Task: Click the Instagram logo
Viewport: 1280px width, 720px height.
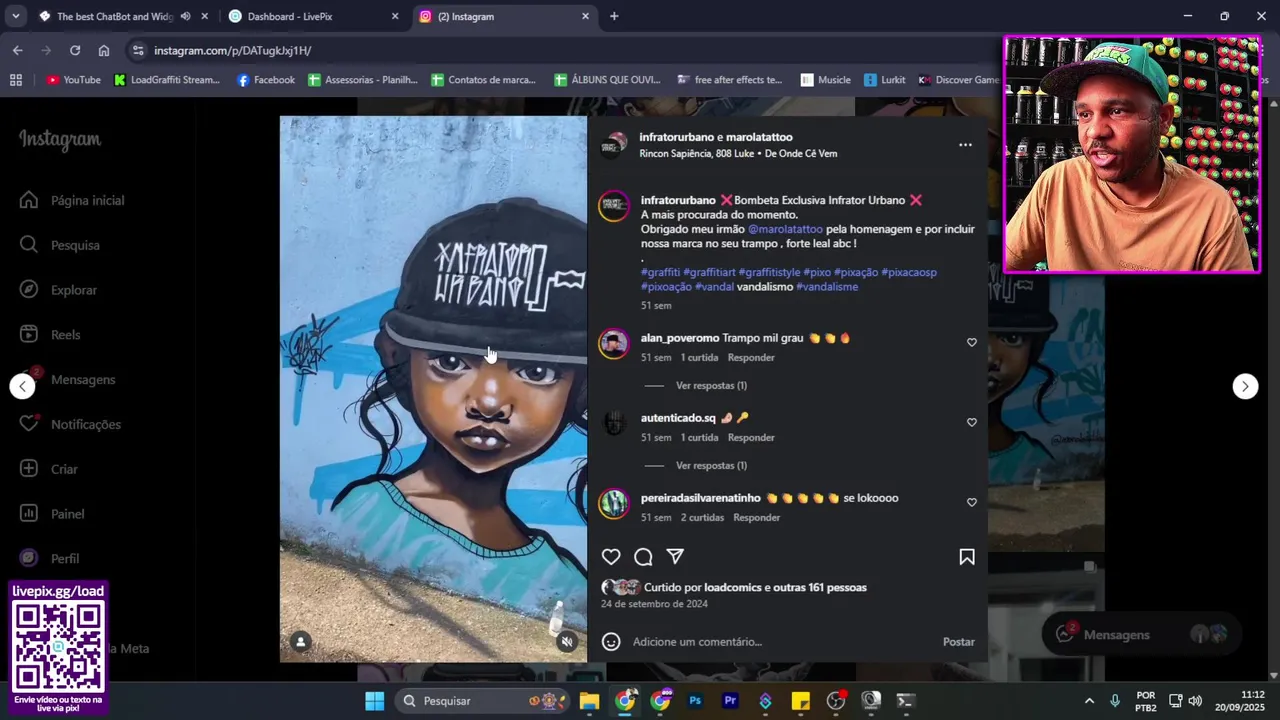Action: [x=60, y=140]
